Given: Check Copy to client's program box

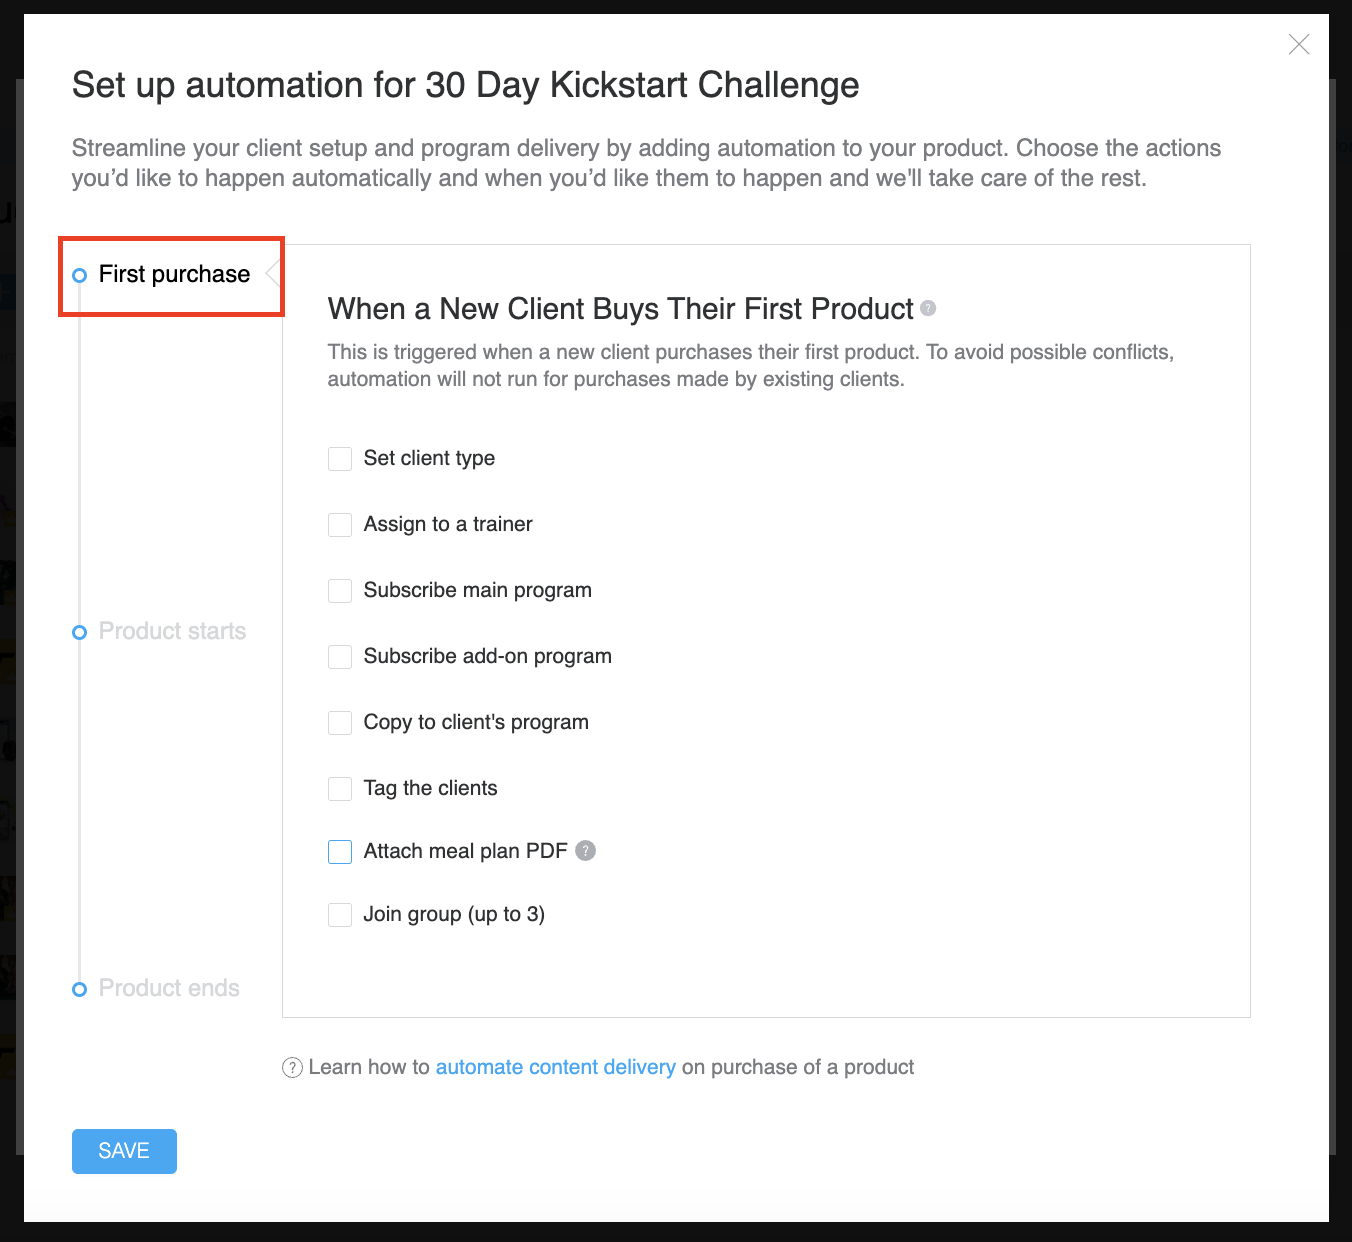Looking at the screenshot, I should (340, 723).
